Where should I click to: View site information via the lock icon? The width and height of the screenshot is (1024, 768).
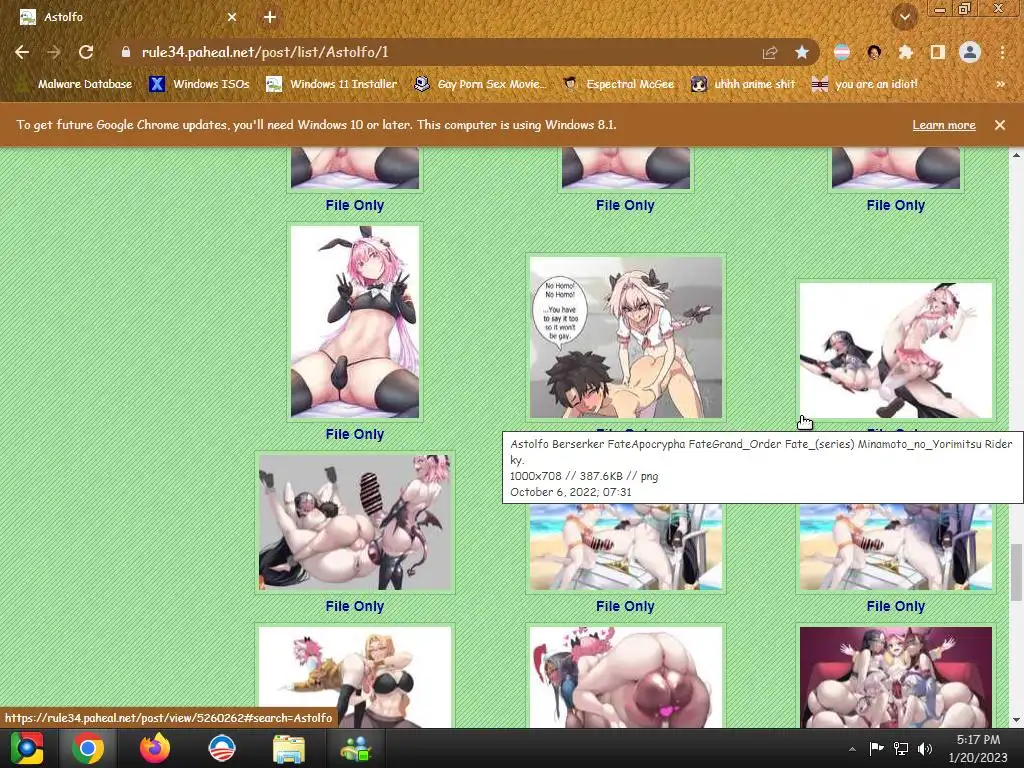(x=126, y=52)
